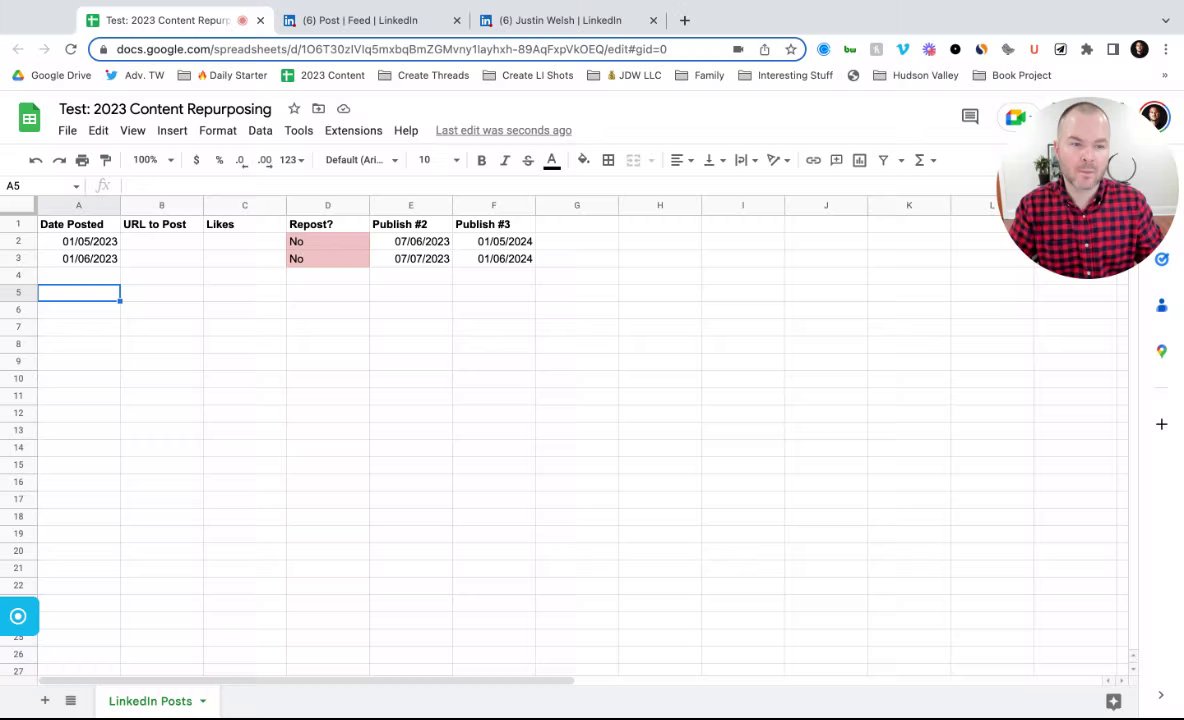Open the Help menu
This screenshot has width=1184, height=720.
405,131
